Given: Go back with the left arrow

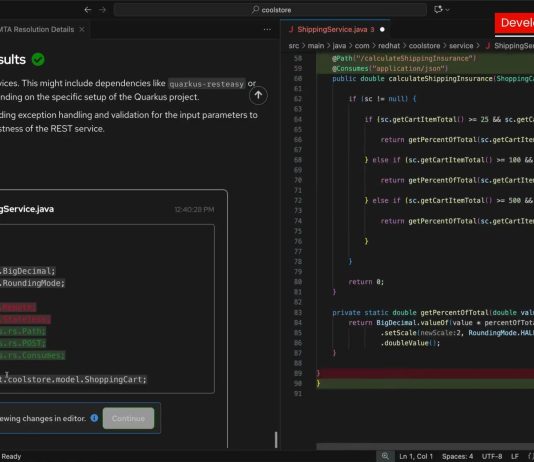Looking at the screenshot, I should click(x=88, y=10).
